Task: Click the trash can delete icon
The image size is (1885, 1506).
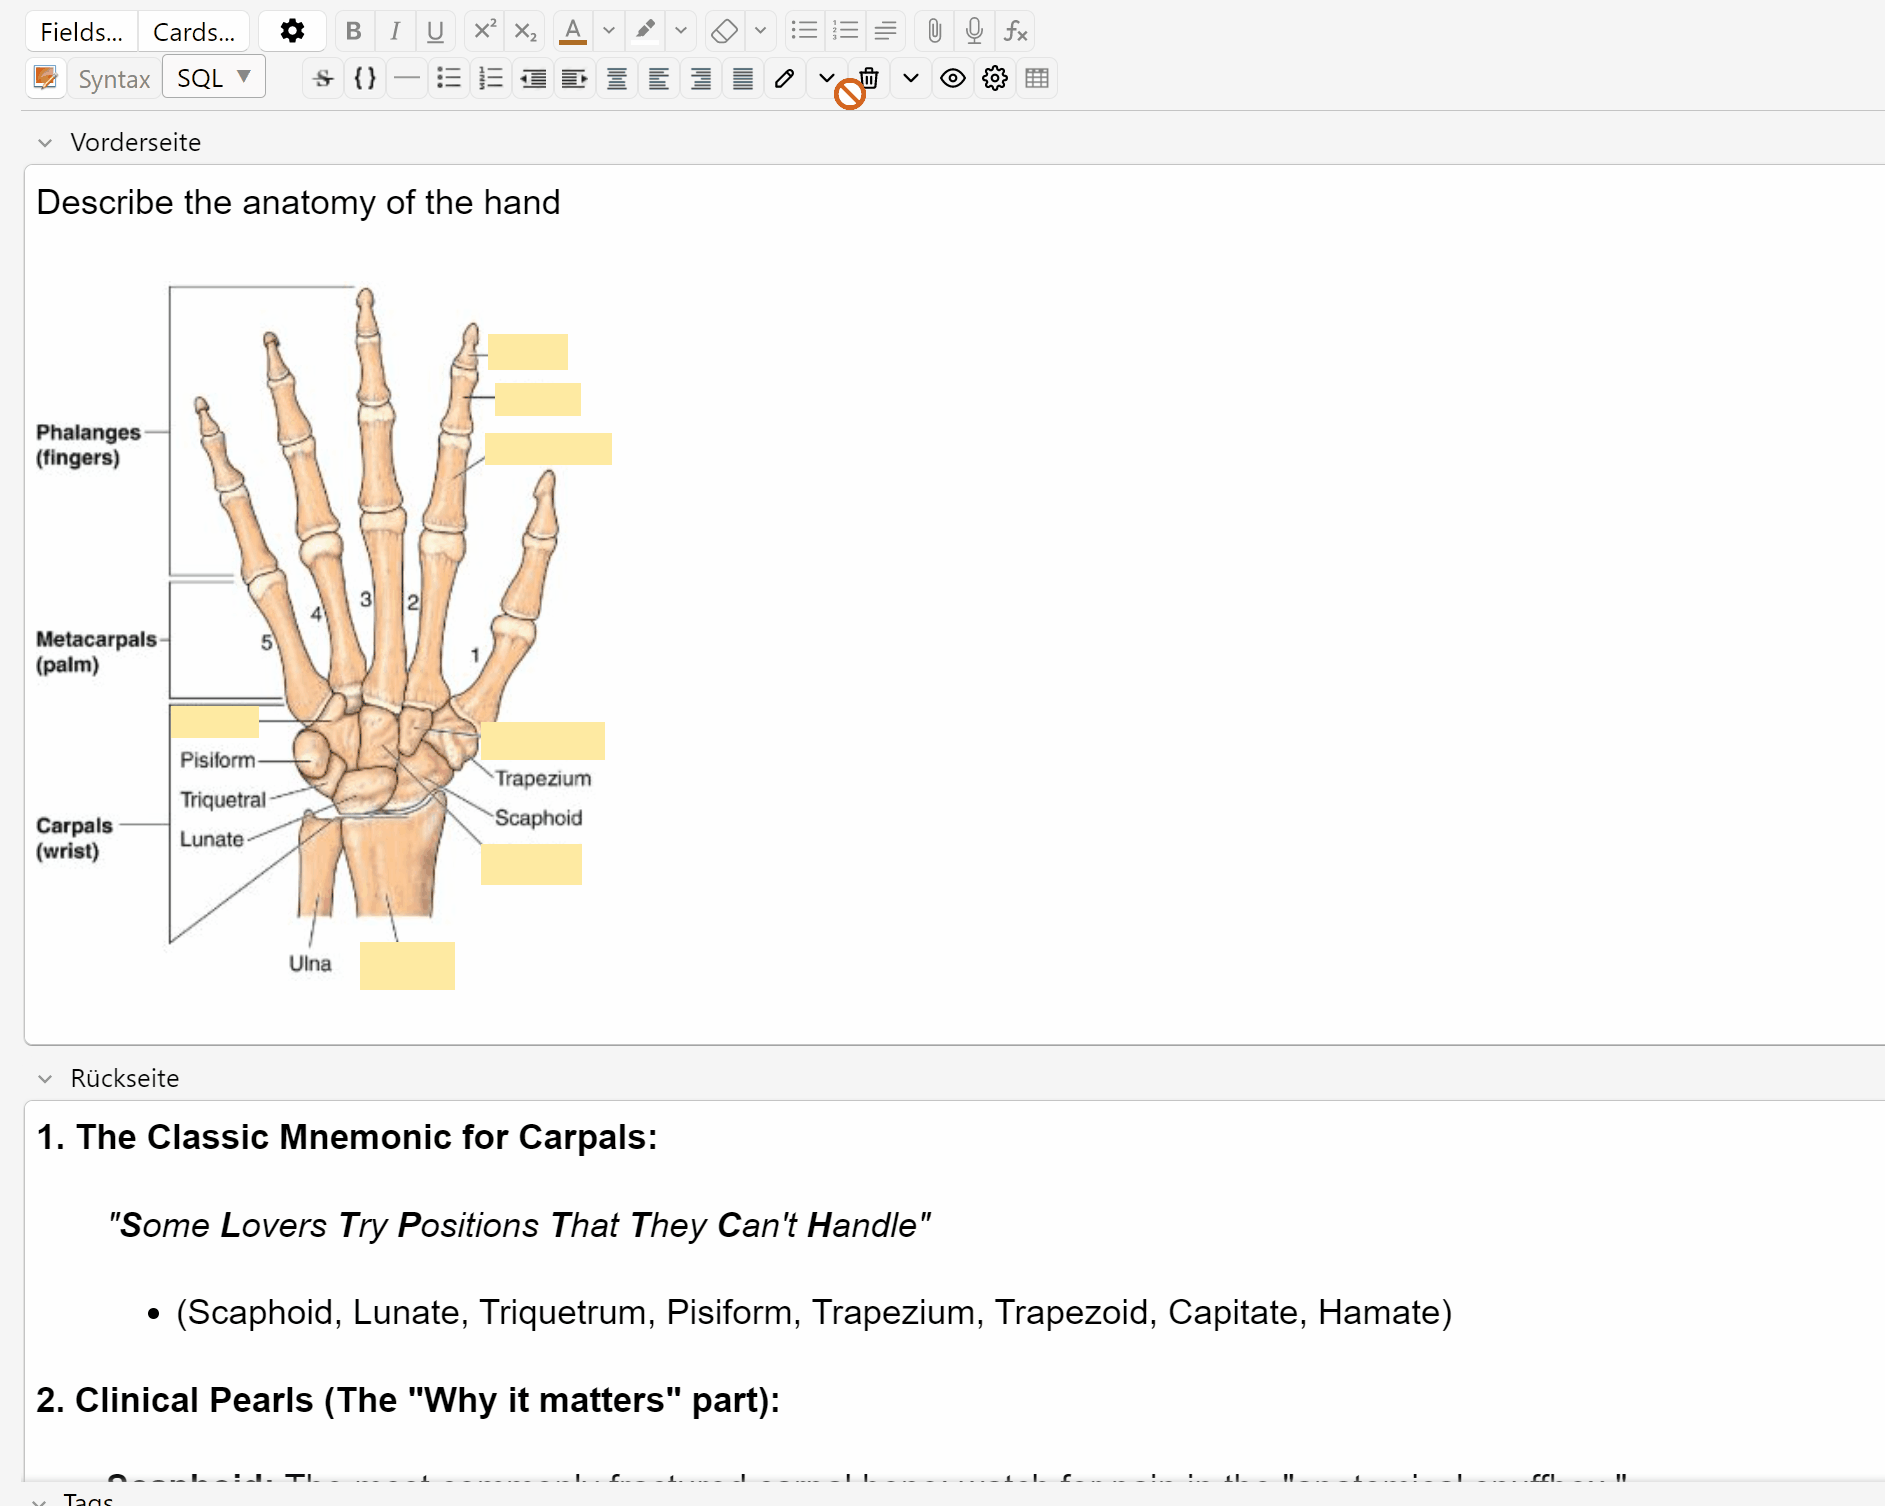Action: [x=869, y=78]
